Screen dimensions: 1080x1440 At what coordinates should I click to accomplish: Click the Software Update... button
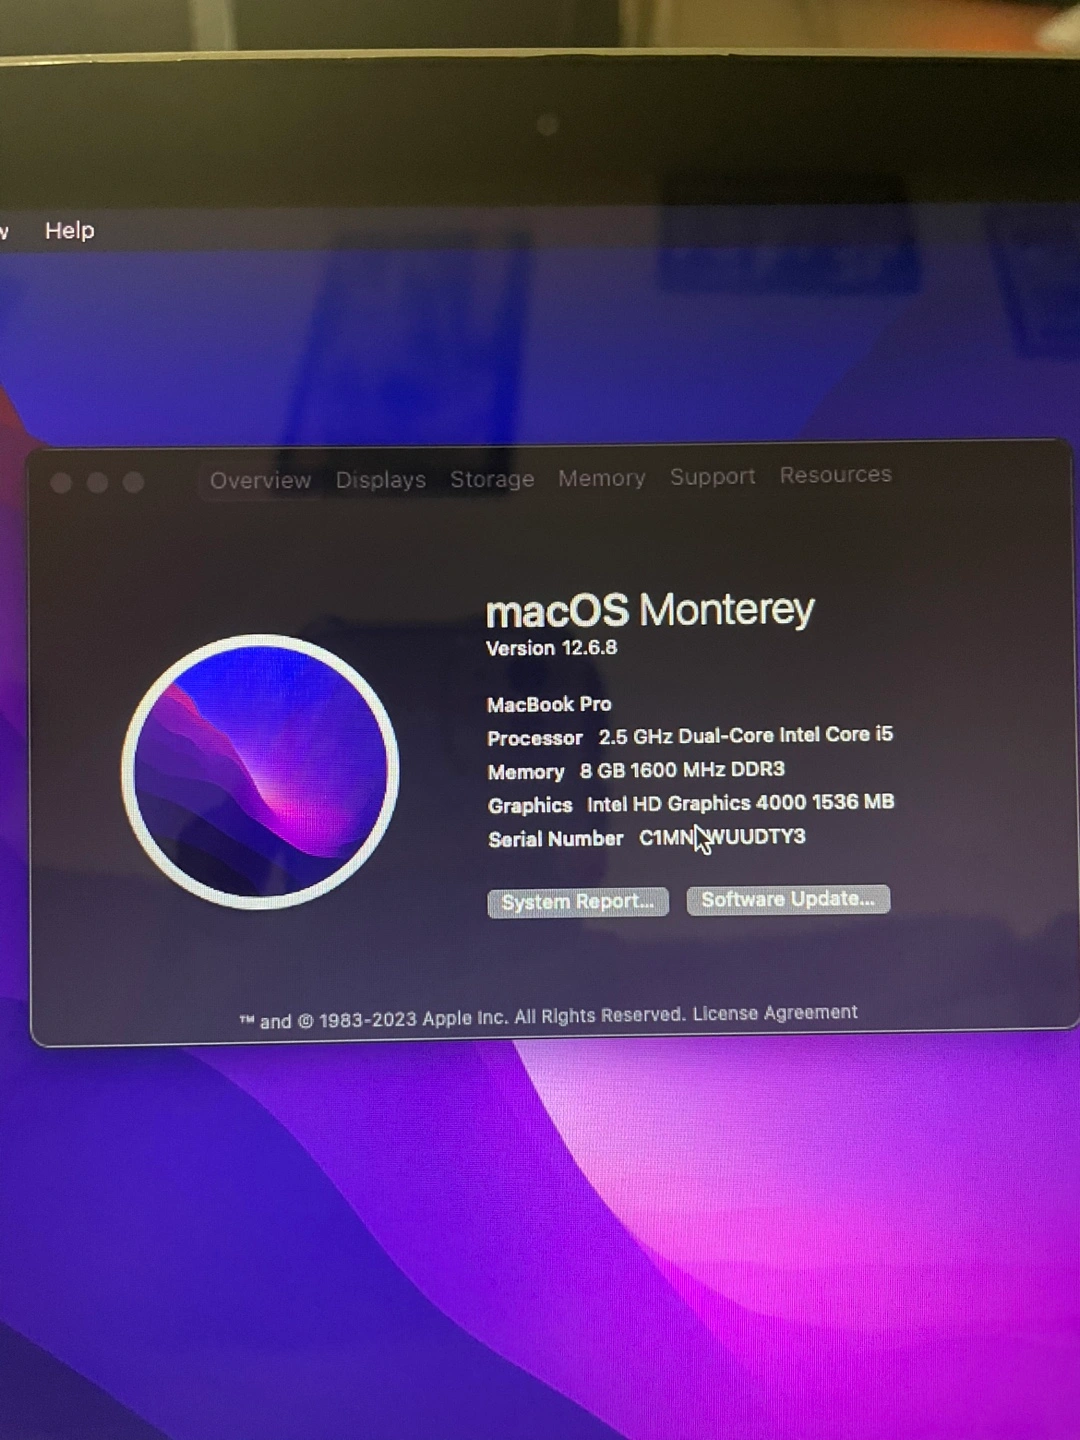pos(788,899)
